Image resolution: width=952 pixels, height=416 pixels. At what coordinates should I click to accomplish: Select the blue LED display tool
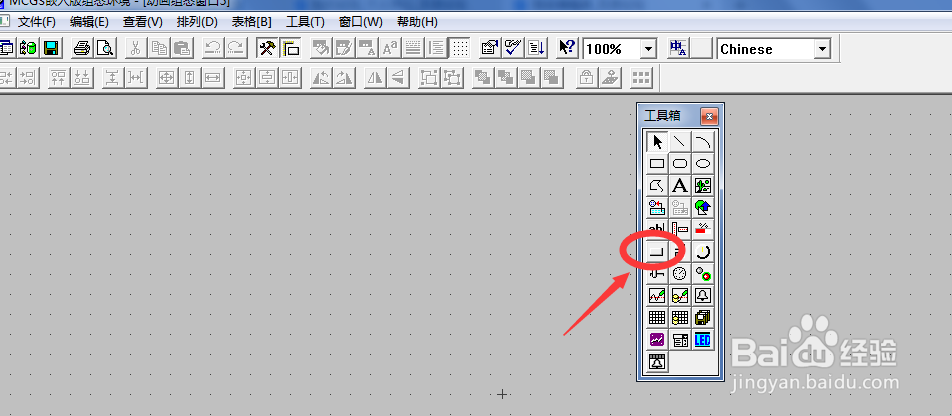click(702, 339)
